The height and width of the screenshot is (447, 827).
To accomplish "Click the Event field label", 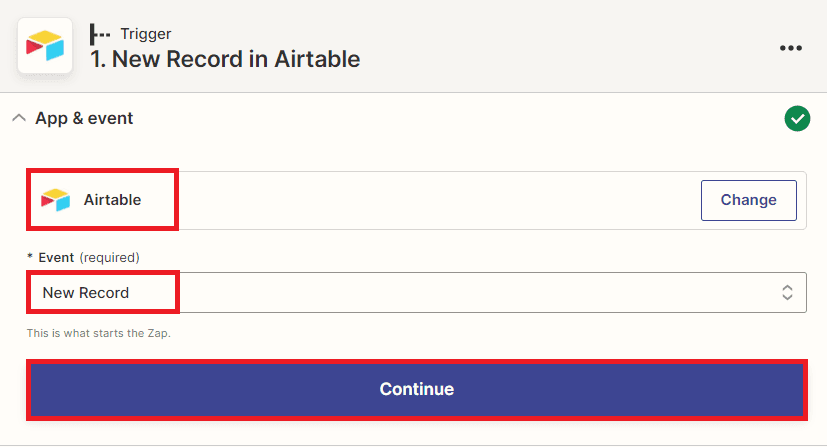I will pyautogui.click(x=56, y=257).
